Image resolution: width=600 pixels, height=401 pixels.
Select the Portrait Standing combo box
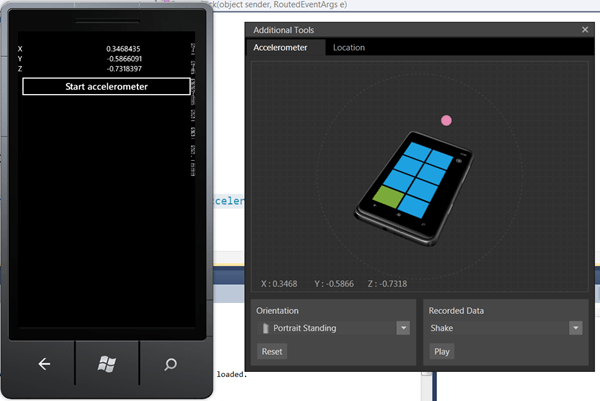click(334, 328)
